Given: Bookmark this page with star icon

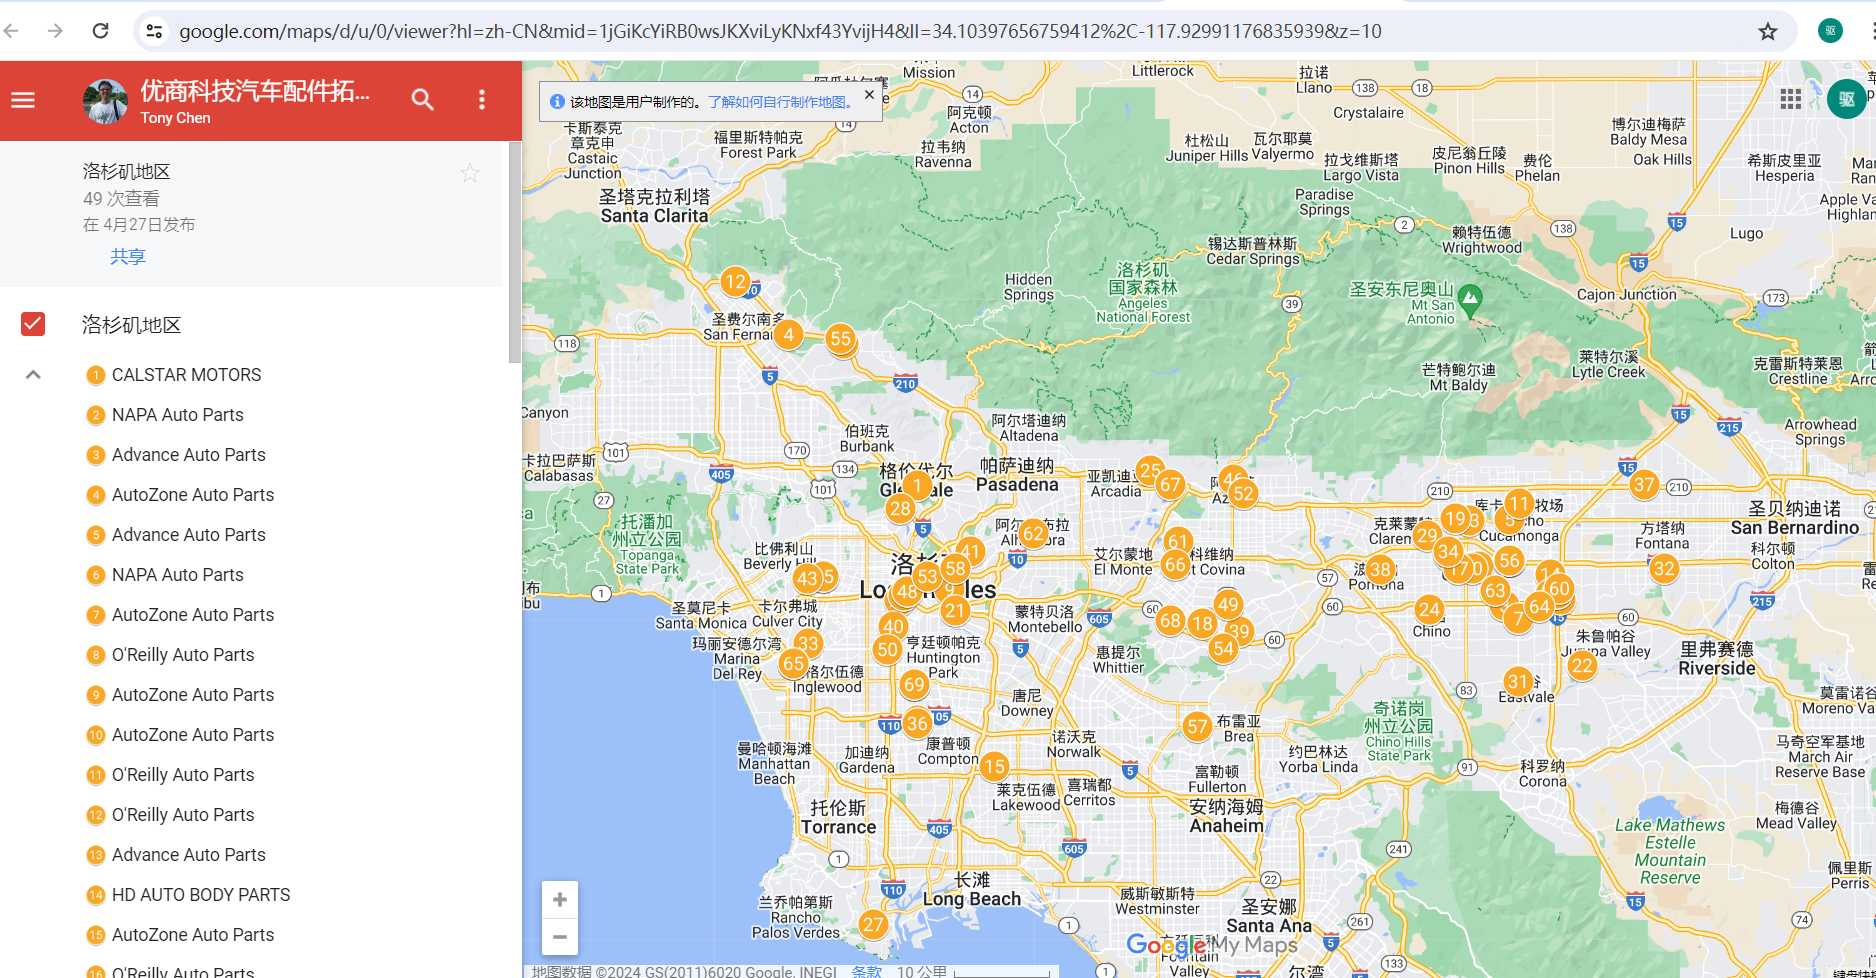Looking at the screenshot, I should pyautogui.click(x=1768, y=31).
